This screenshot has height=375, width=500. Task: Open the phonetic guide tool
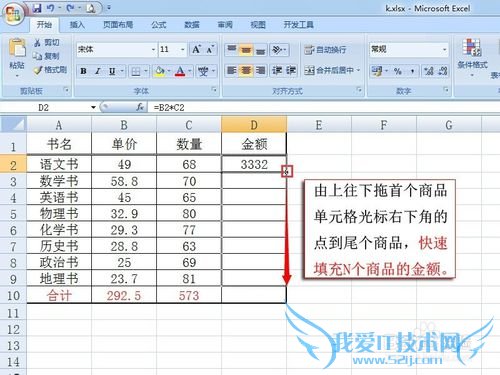pos(203,71)
